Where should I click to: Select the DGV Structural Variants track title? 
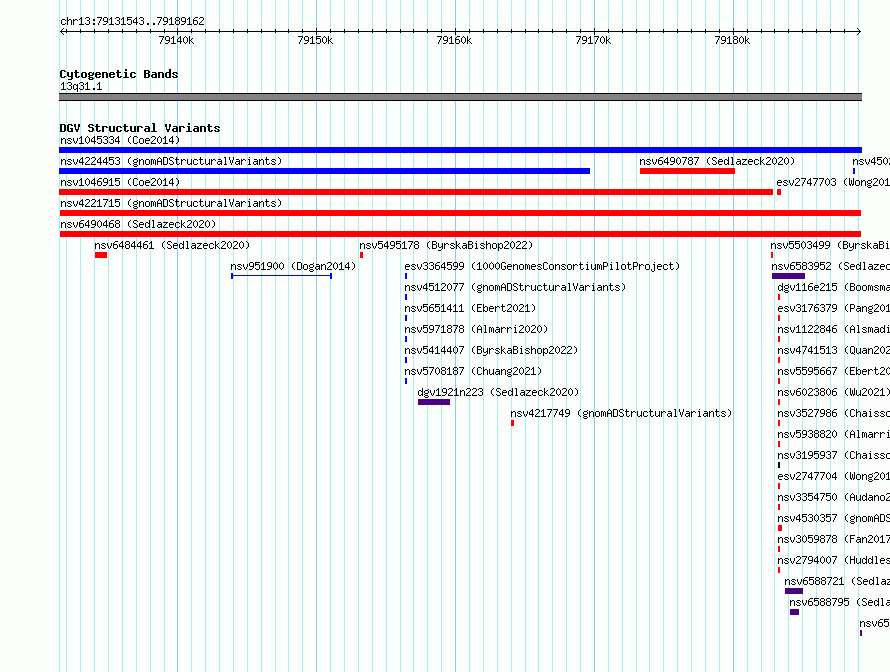(140, 128)
